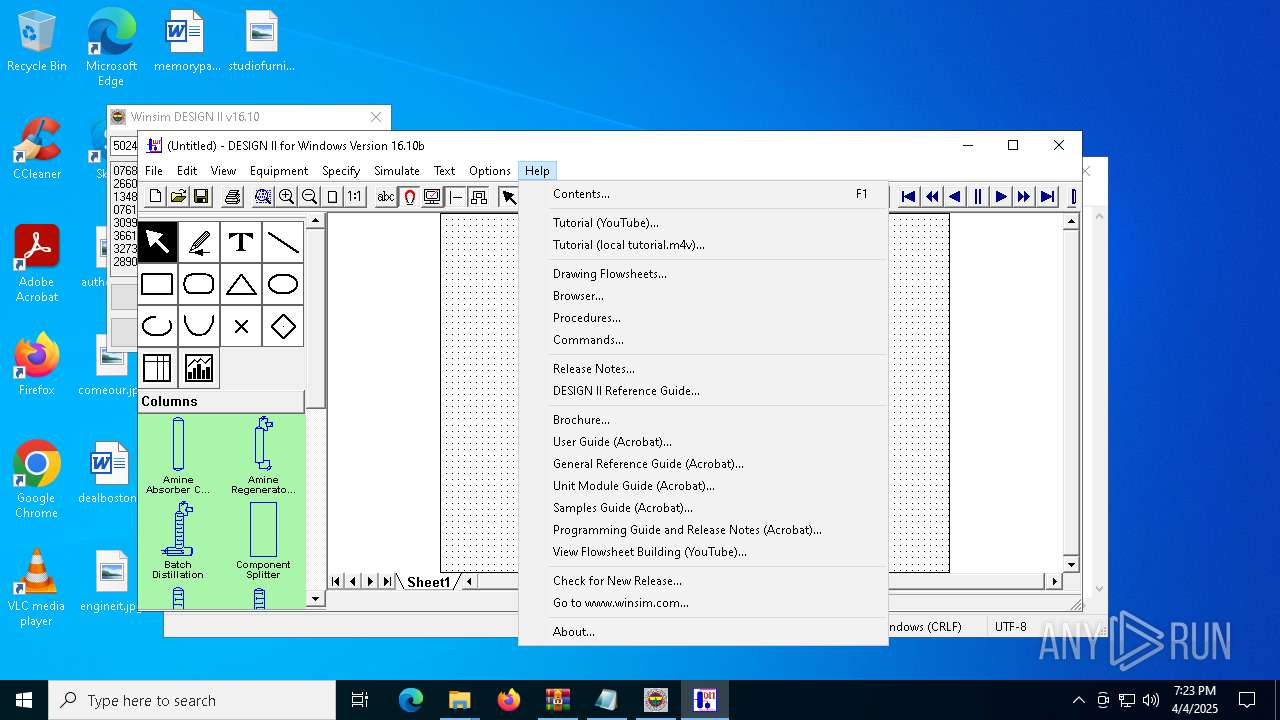Select the Sheet1 tab

[x=429, y=582]
